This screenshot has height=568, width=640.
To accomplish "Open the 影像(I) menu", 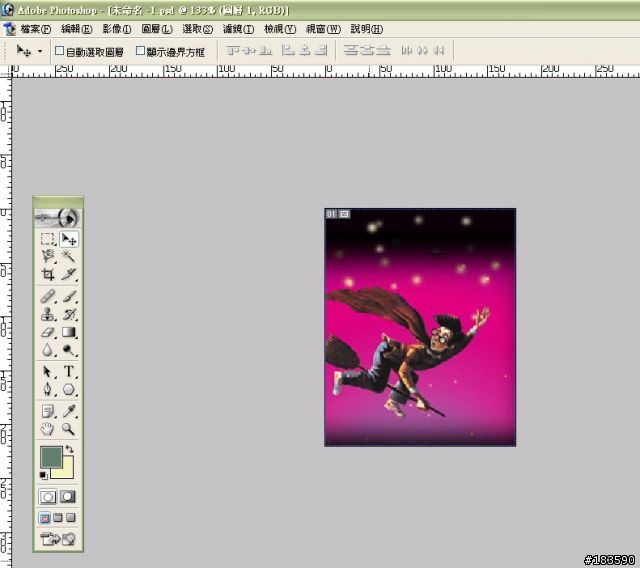I will (117, 29).
